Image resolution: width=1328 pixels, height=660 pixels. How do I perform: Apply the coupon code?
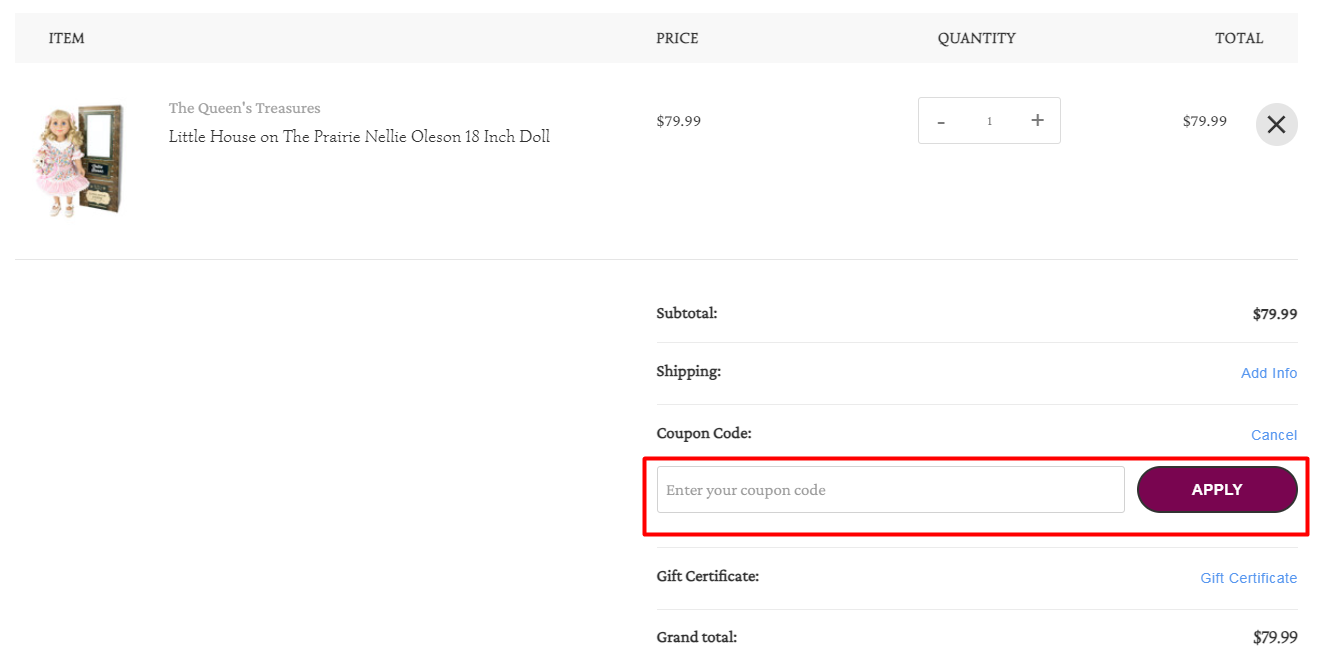pos(1217,490)
